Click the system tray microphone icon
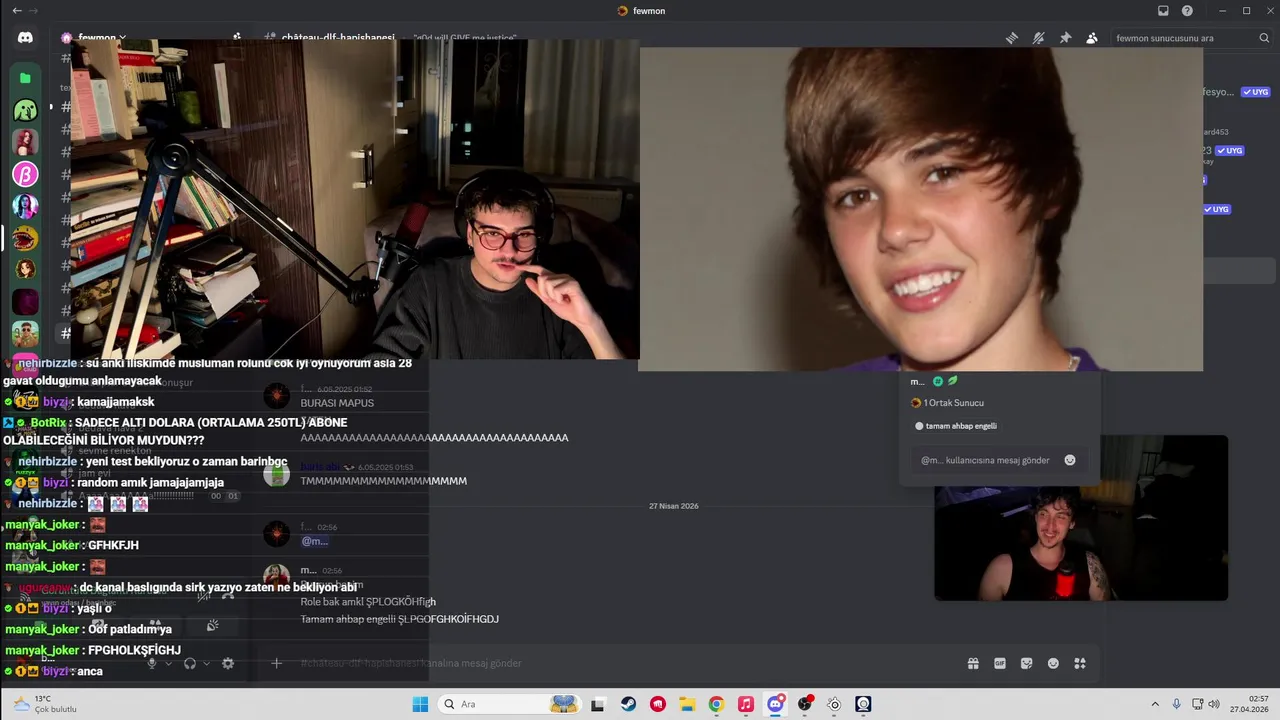 [1176, 704]
